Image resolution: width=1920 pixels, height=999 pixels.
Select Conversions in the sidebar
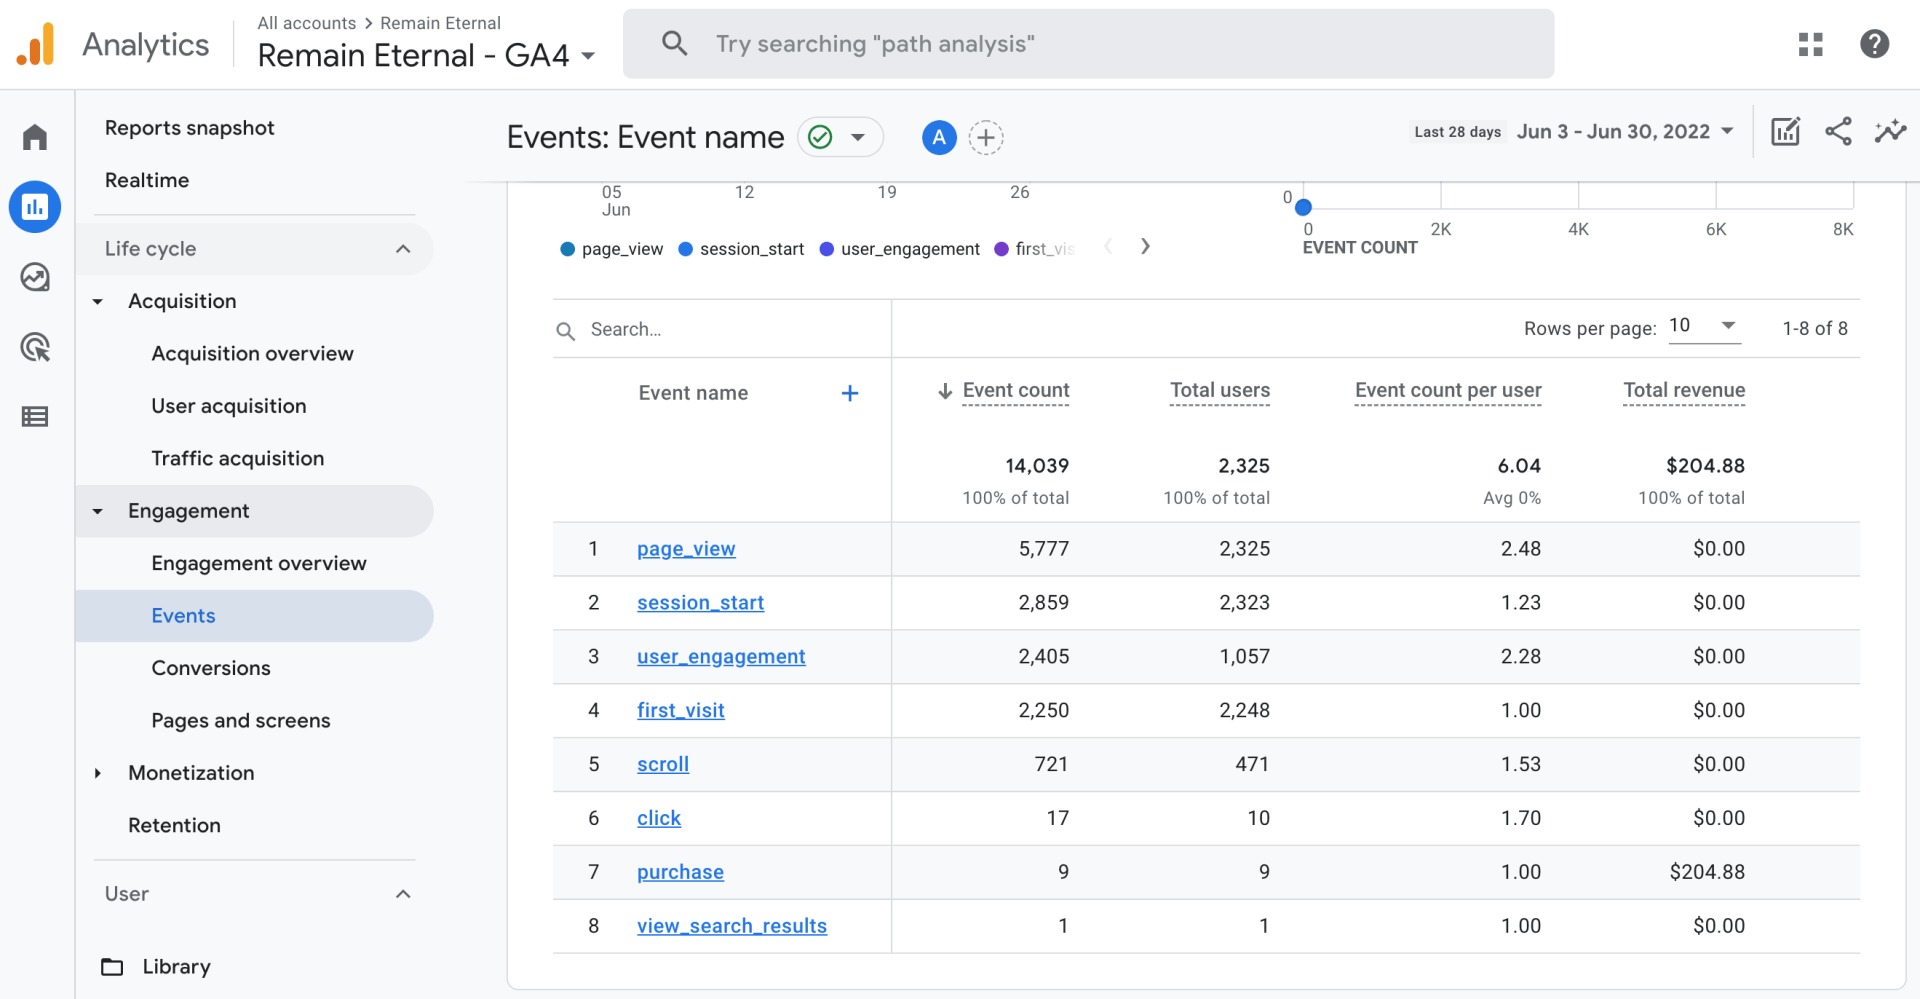point(211,668)
